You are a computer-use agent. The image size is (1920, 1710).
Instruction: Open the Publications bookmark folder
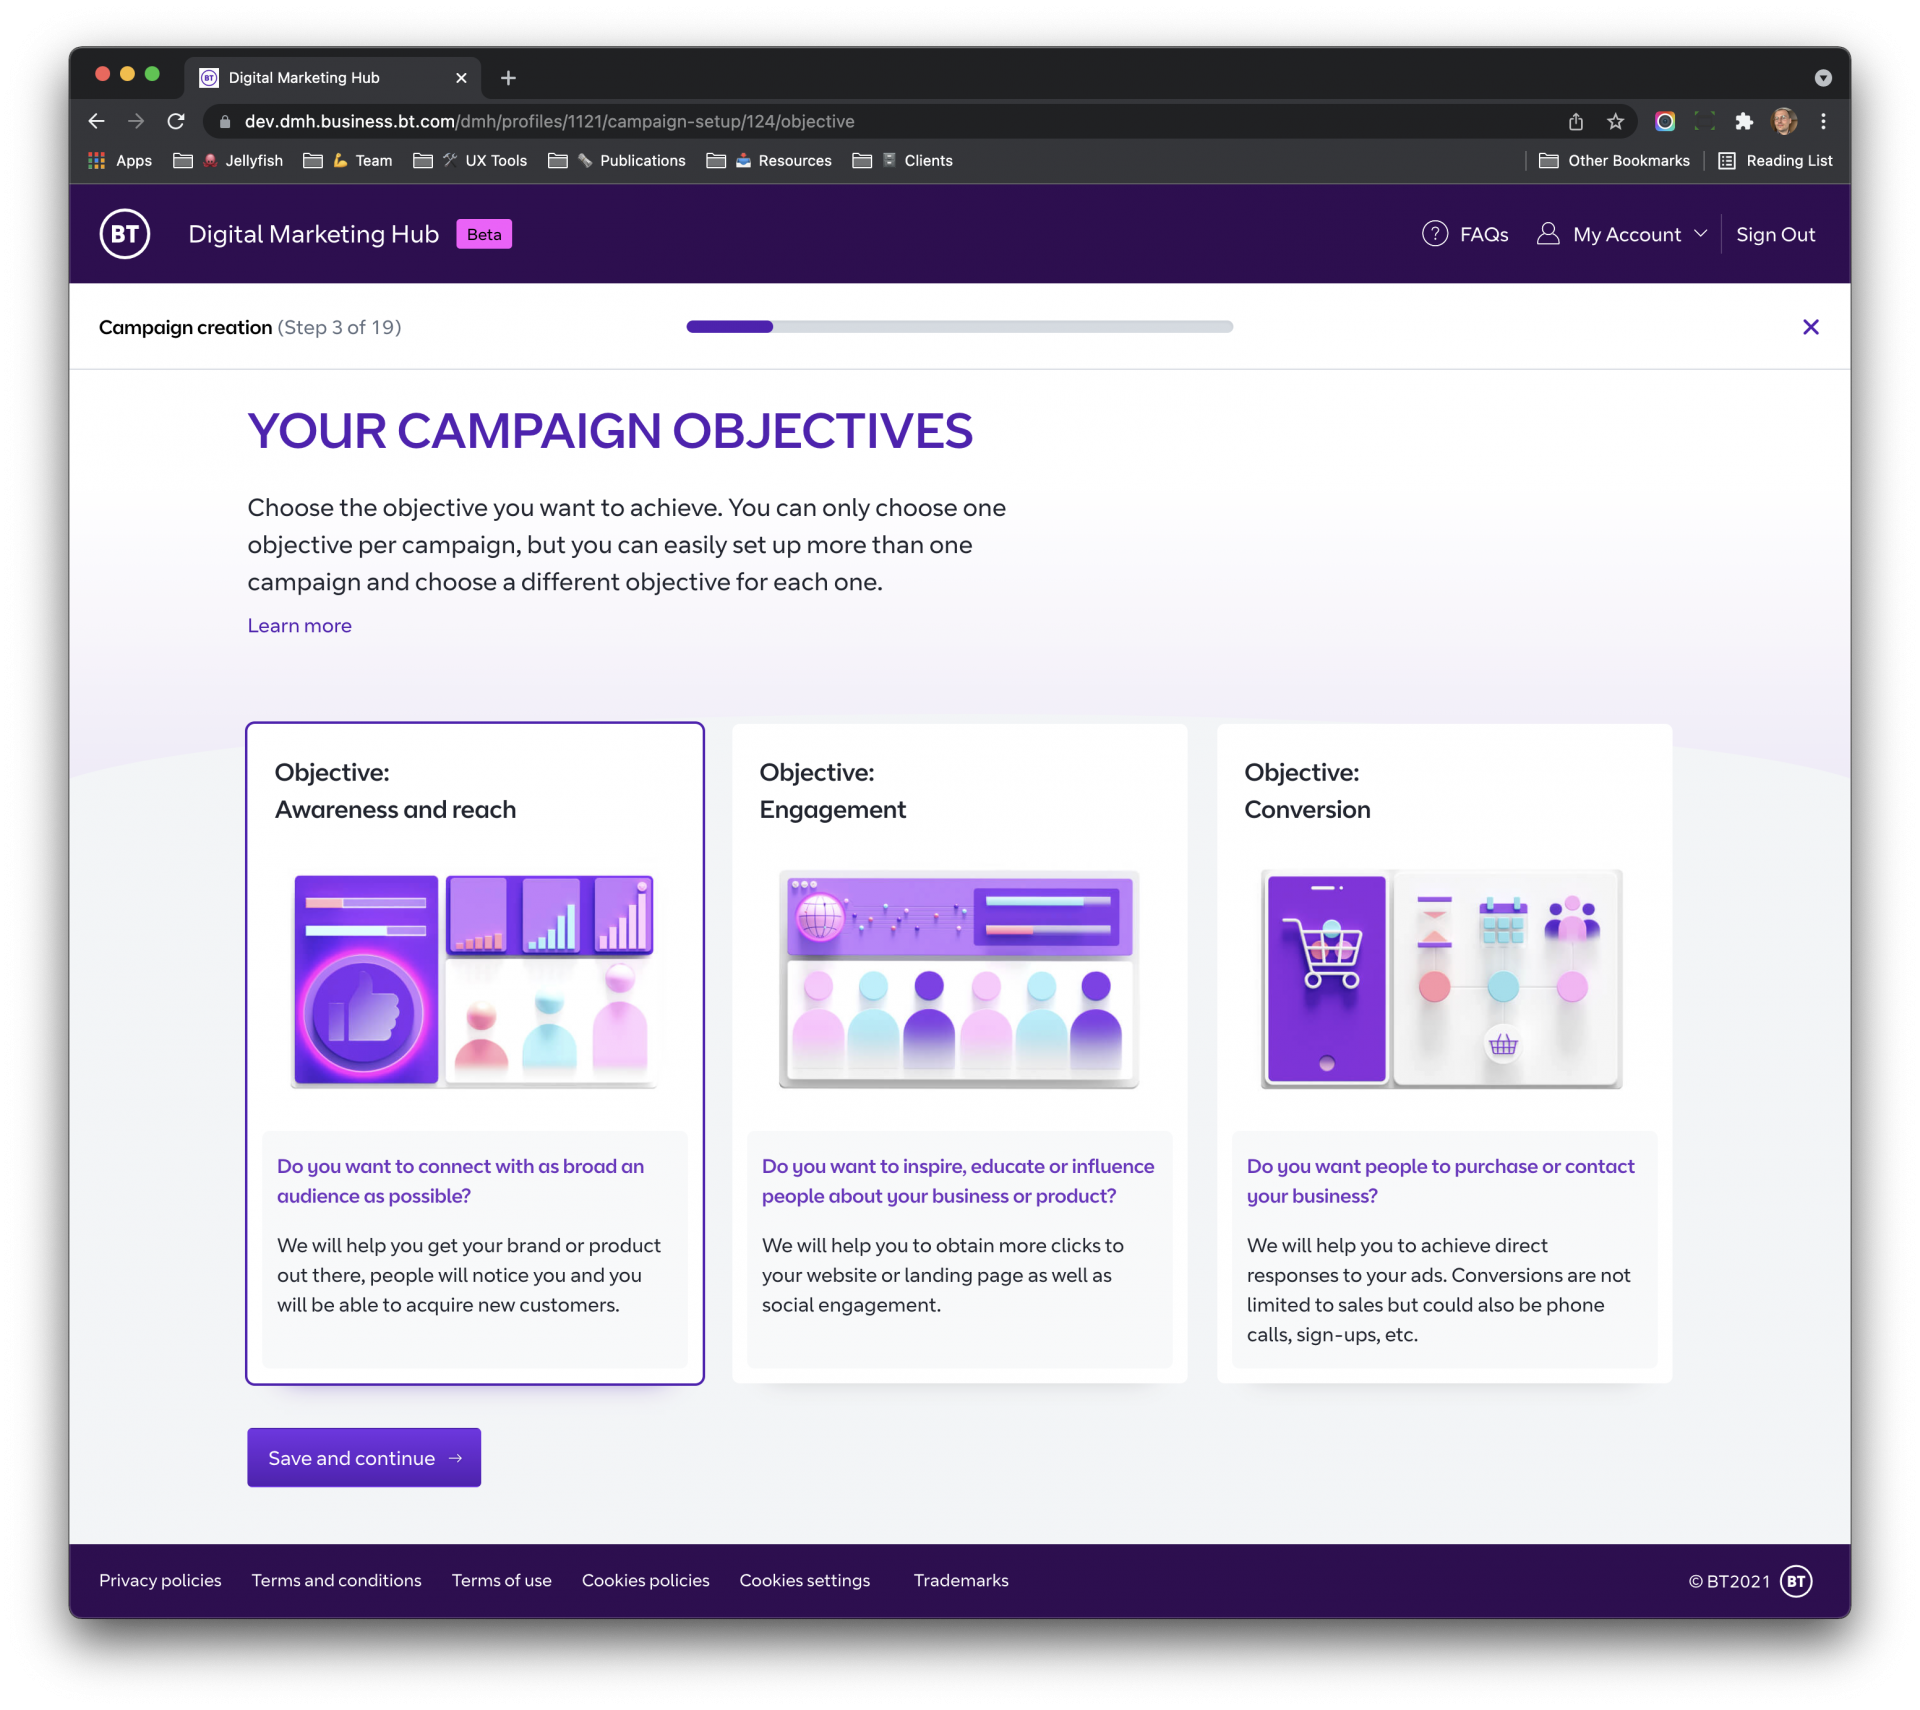coord(616,161)
